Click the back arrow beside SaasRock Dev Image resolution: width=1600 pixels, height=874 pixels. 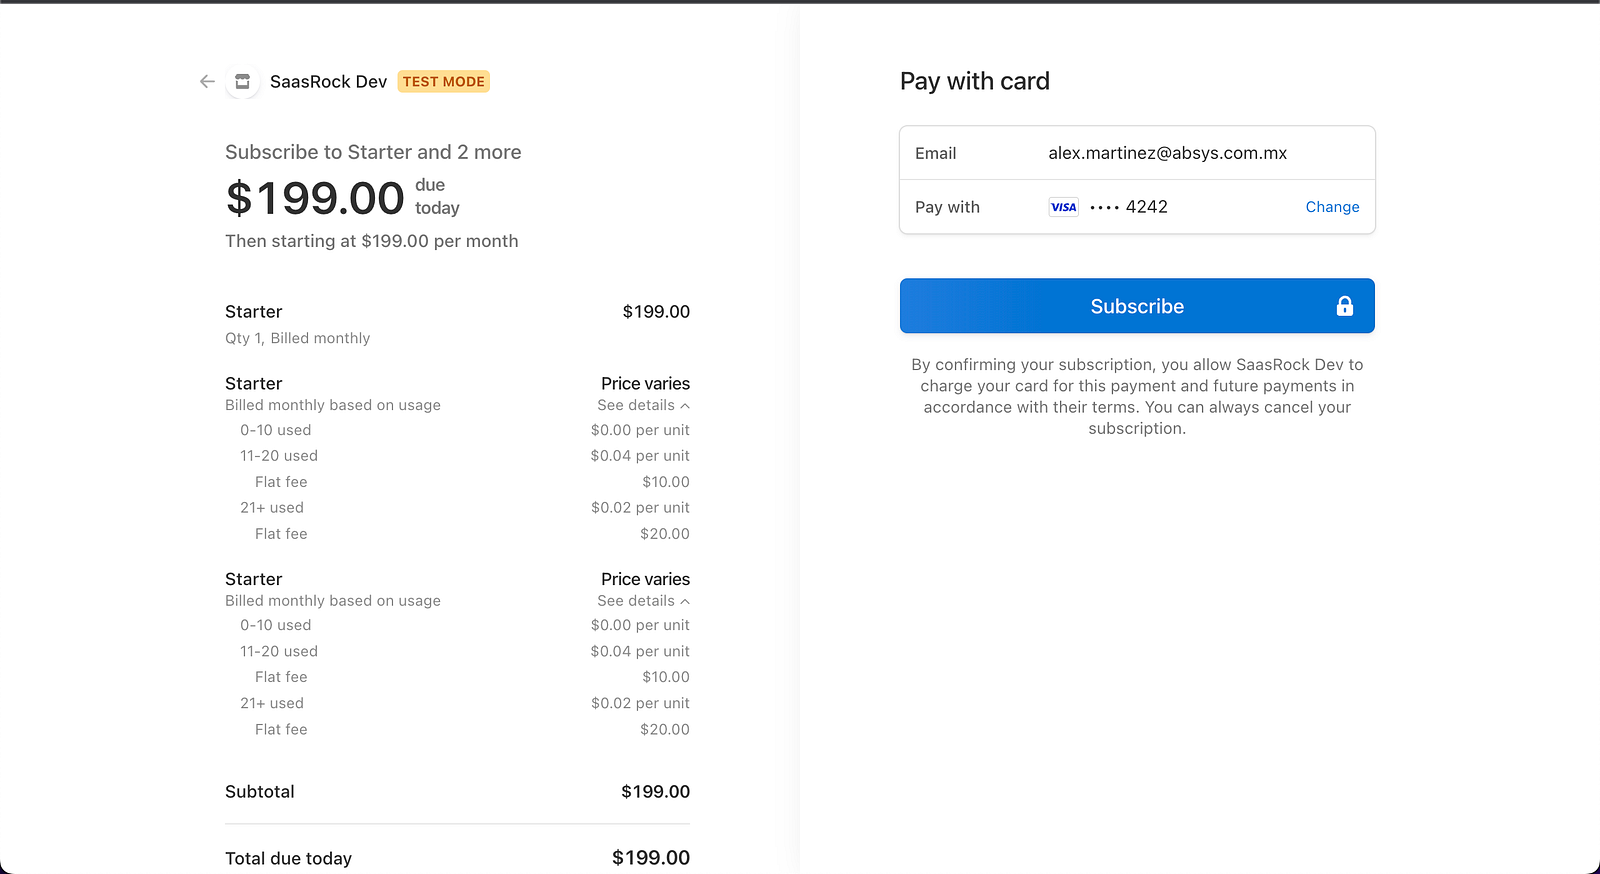tap(207, 82)
